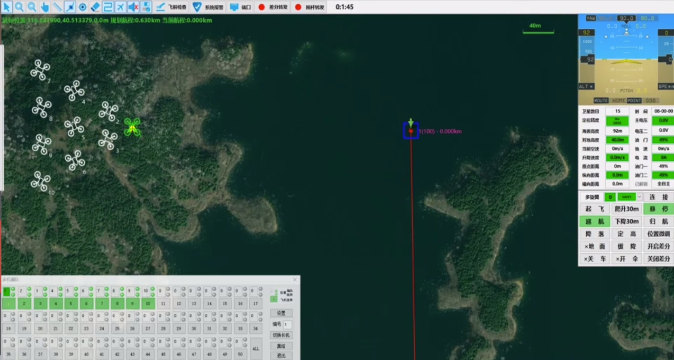674x360 pixels.
Task: Select the arrow pointer tool
Action: (x=6, y=7)
